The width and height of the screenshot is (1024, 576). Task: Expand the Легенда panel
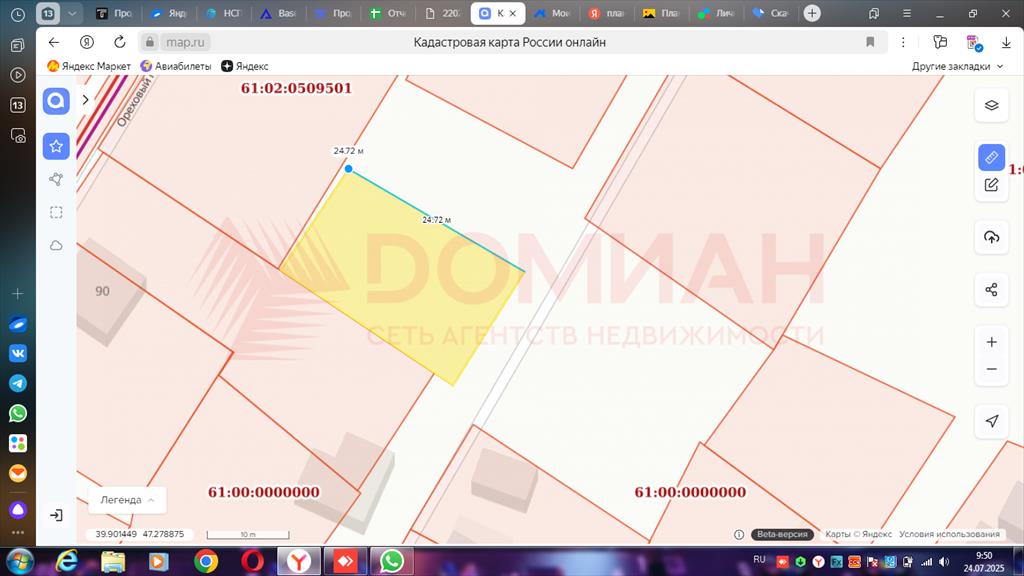coord(127,500)
